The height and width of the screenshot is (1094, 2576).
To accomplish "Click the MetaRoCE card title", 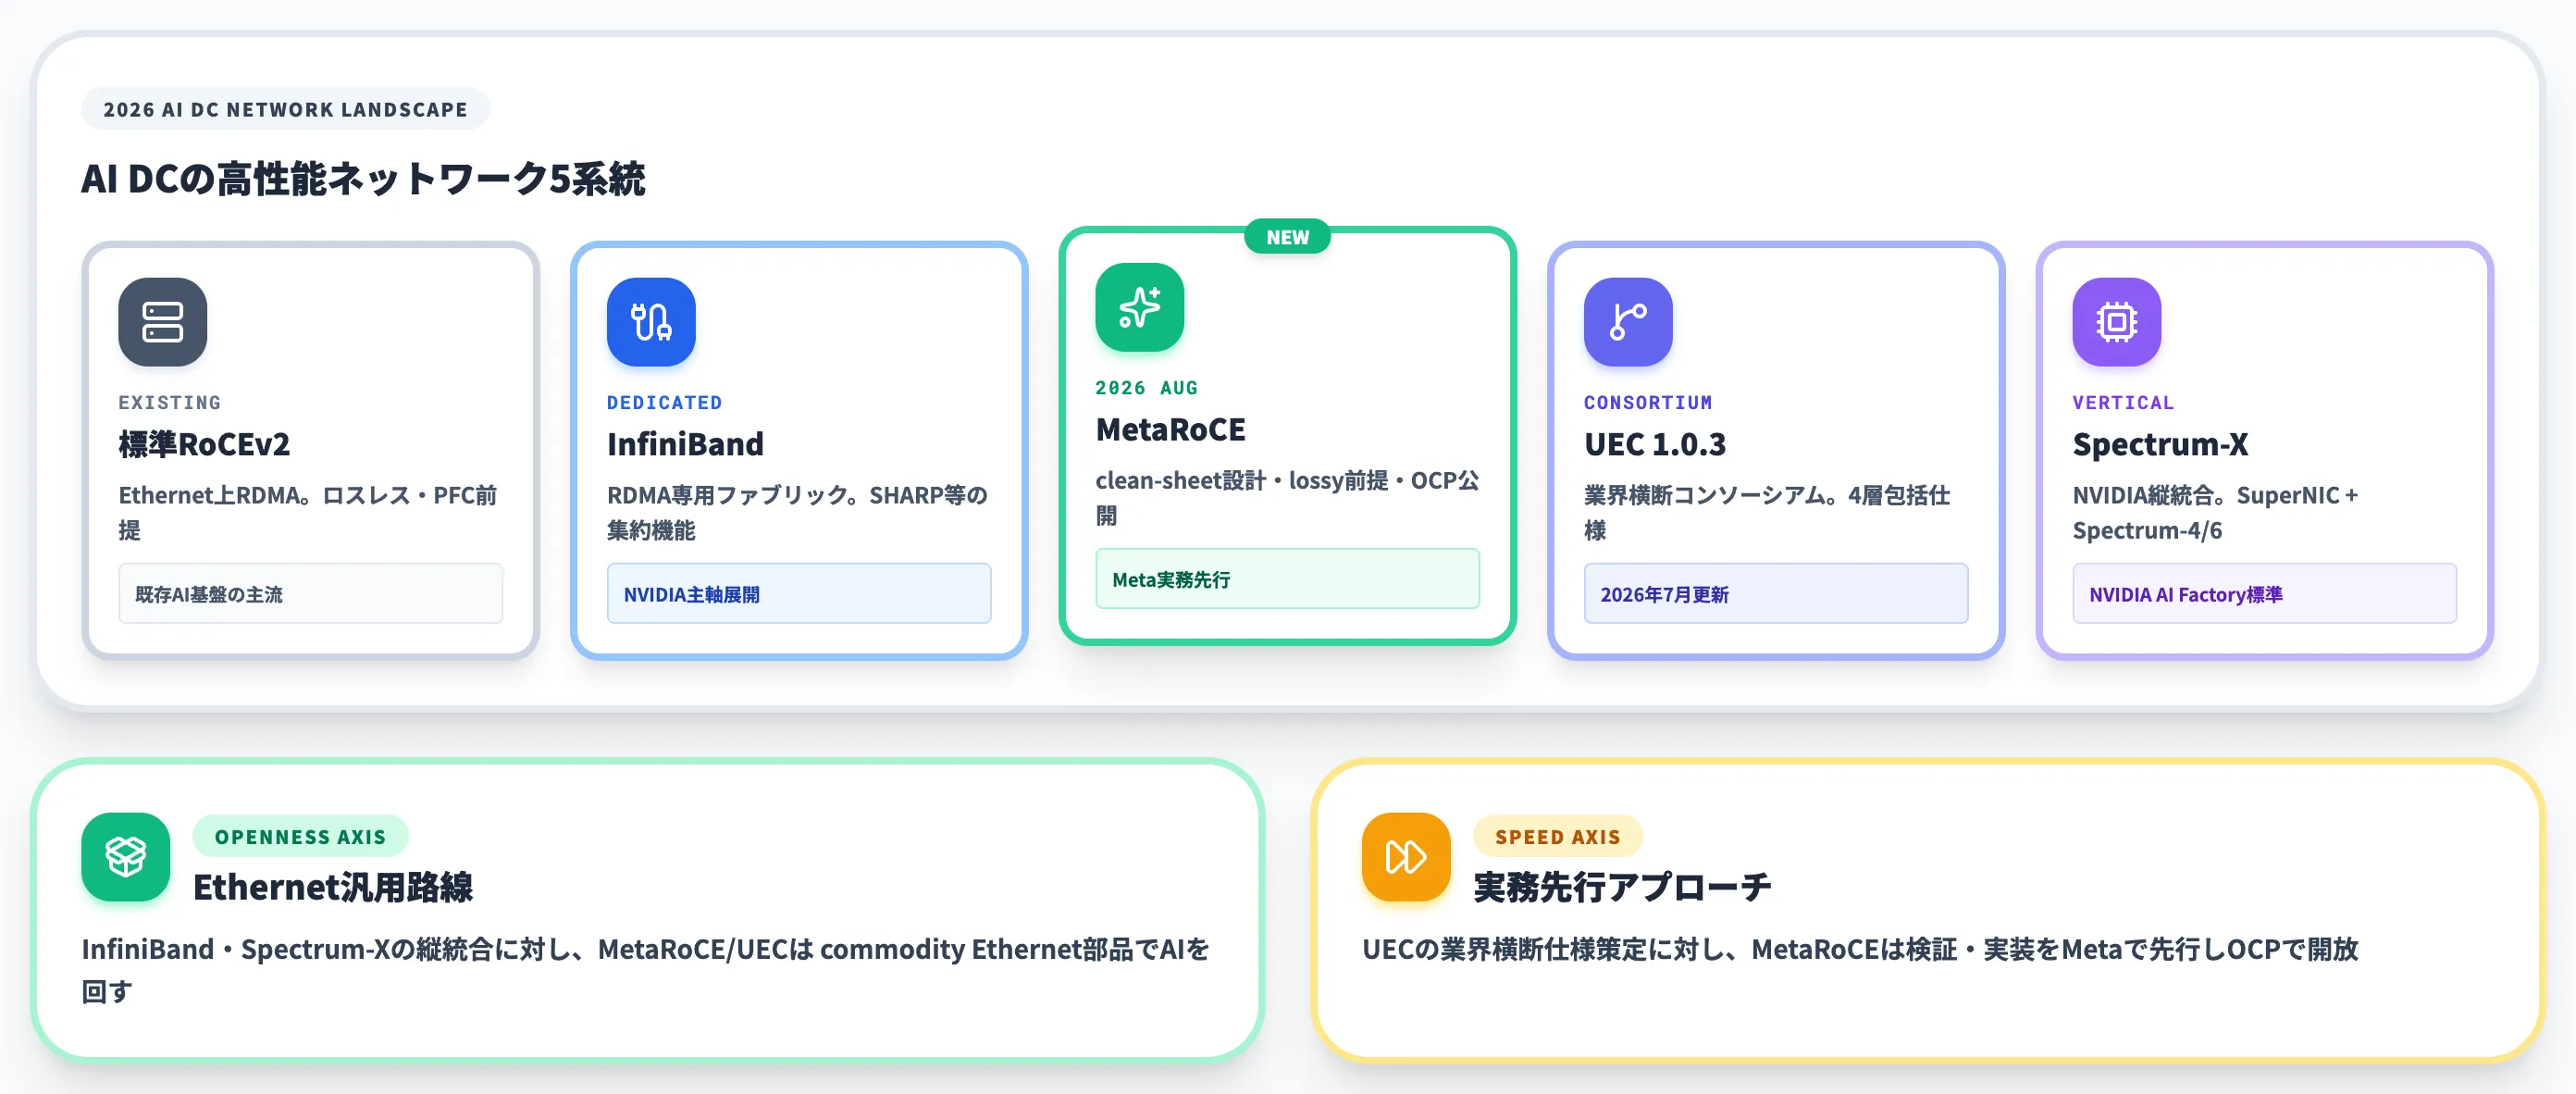I will [x=1170, y=429].
